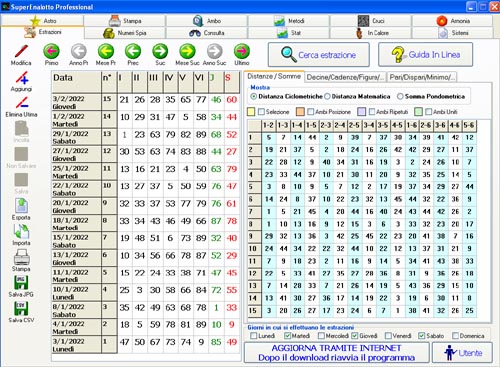Viewport: 500px width, 367px height.
Task: Click yellow color swatch beside Selezione
Action: coord(251,112)
